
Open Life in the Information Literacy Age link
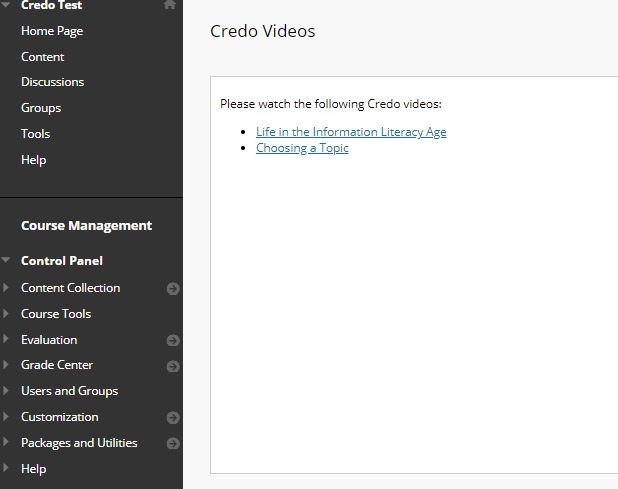[351, 132]
